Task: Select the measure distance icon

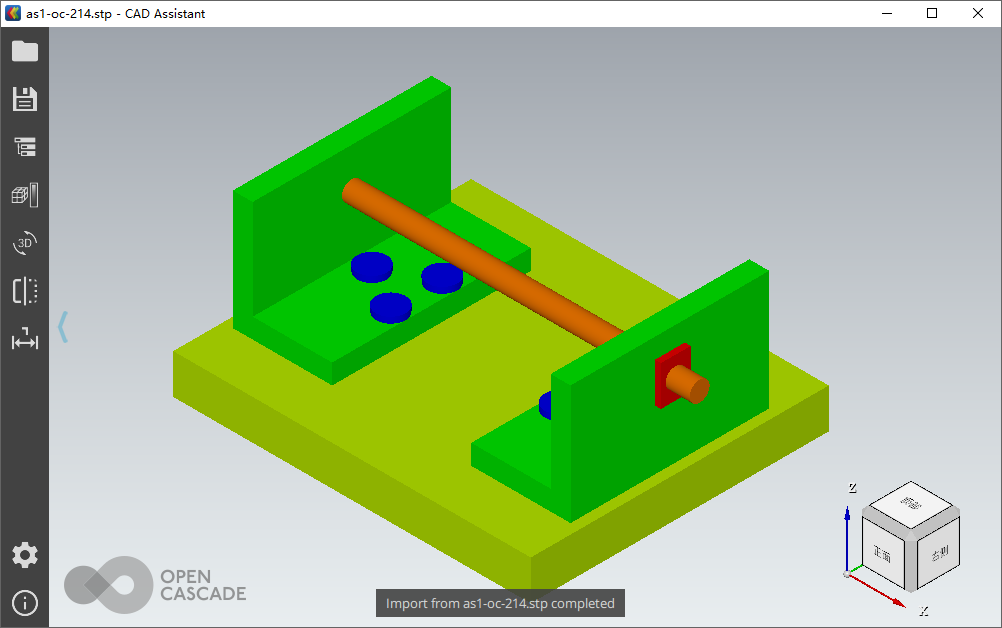Action: coord(25,339)
